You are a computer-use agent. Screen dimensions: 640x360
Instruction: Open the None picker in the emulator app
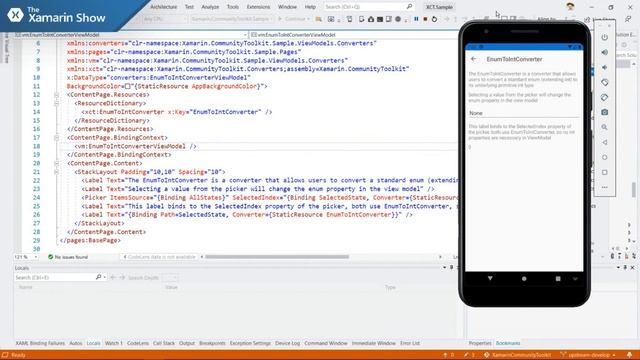click(524, 113)
